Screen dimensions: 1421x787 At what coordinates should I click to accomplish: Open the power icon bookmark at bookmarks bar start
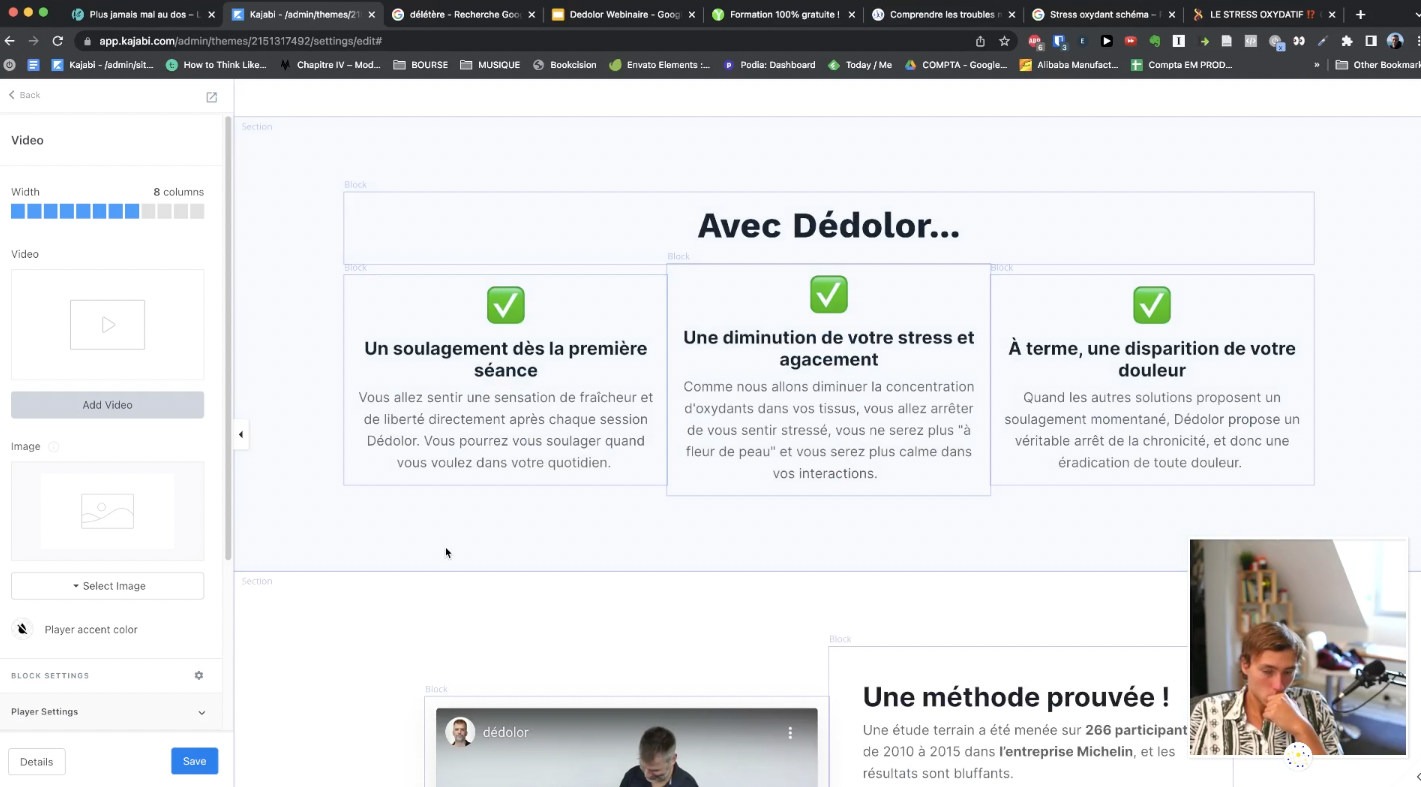pos(10,65)
